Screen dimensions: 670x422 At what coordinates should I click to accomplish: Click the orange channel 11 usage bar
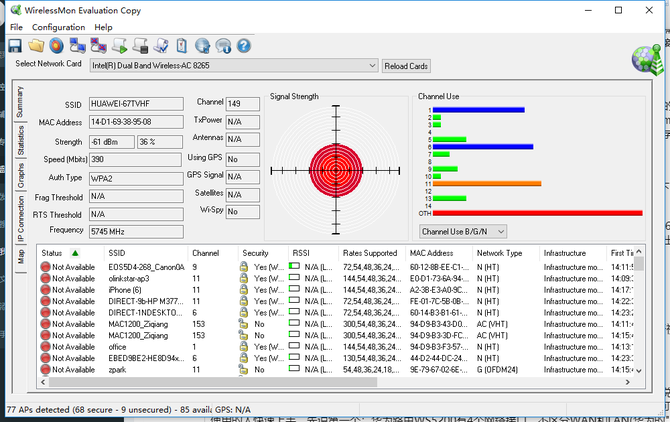486,184
